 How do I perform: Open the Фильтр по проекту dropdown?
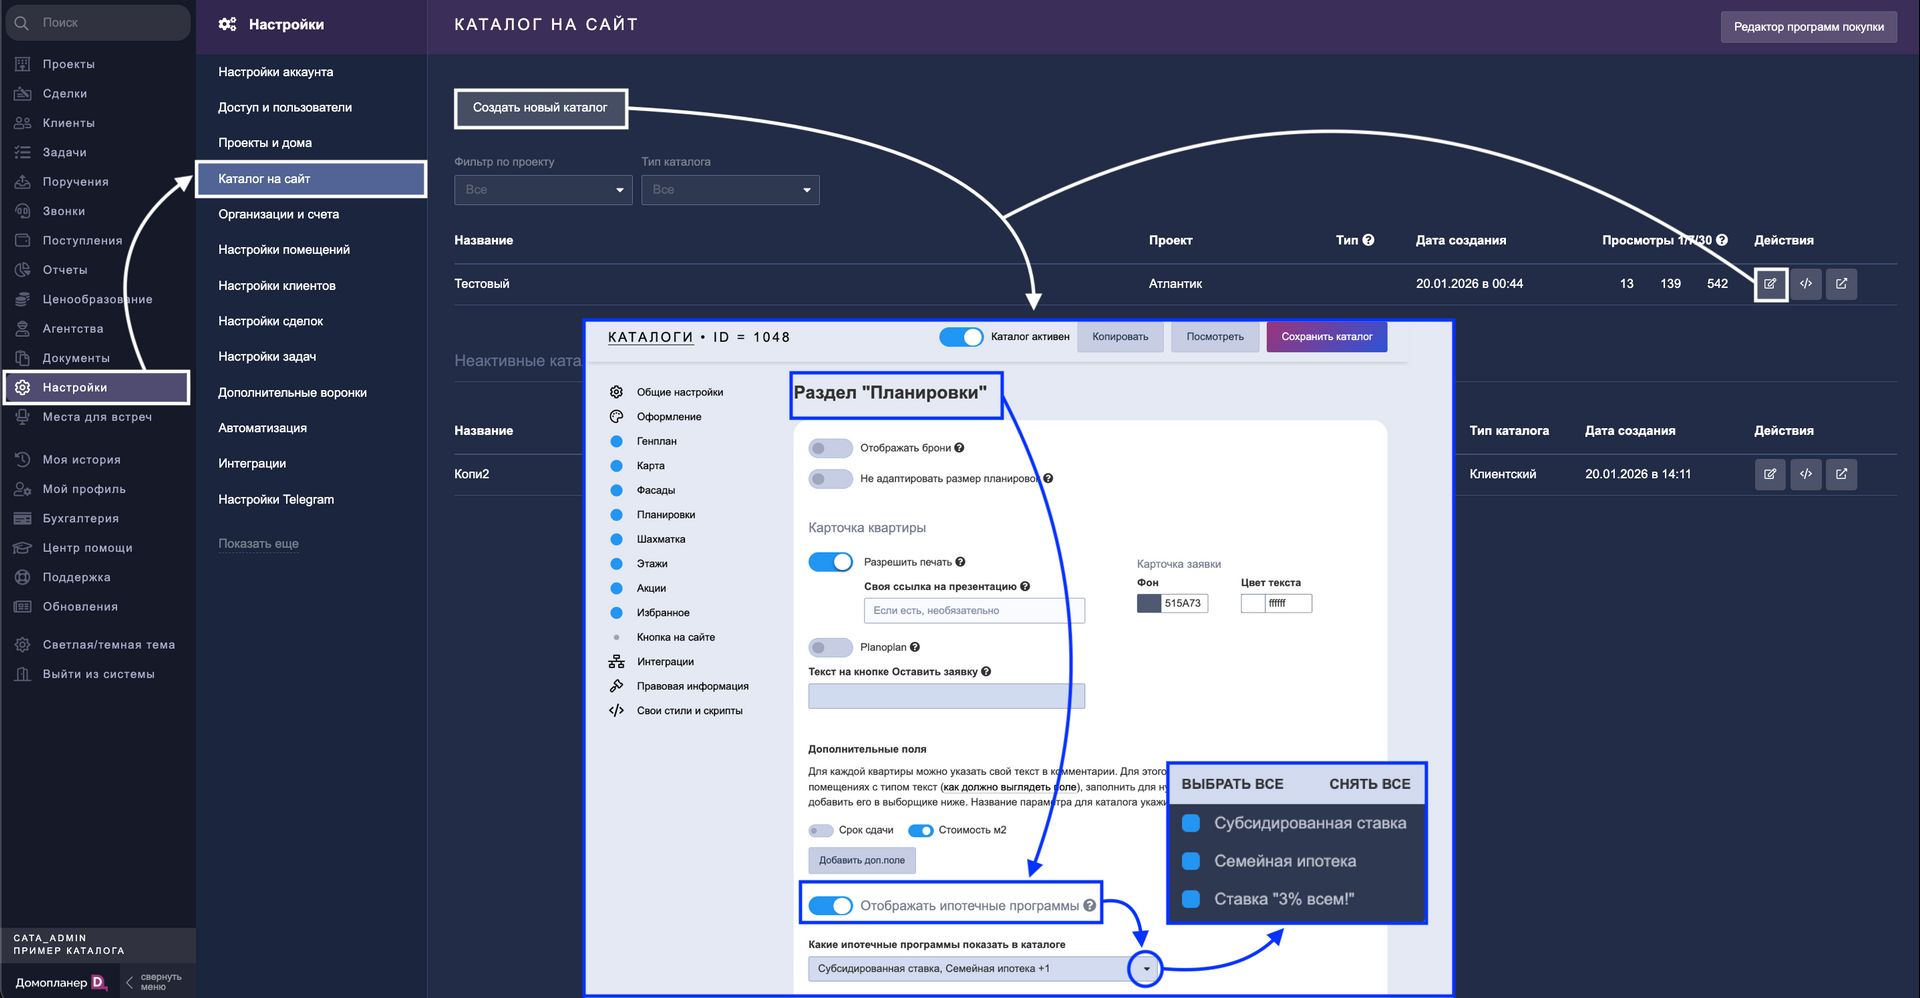(x=543, y=190)
